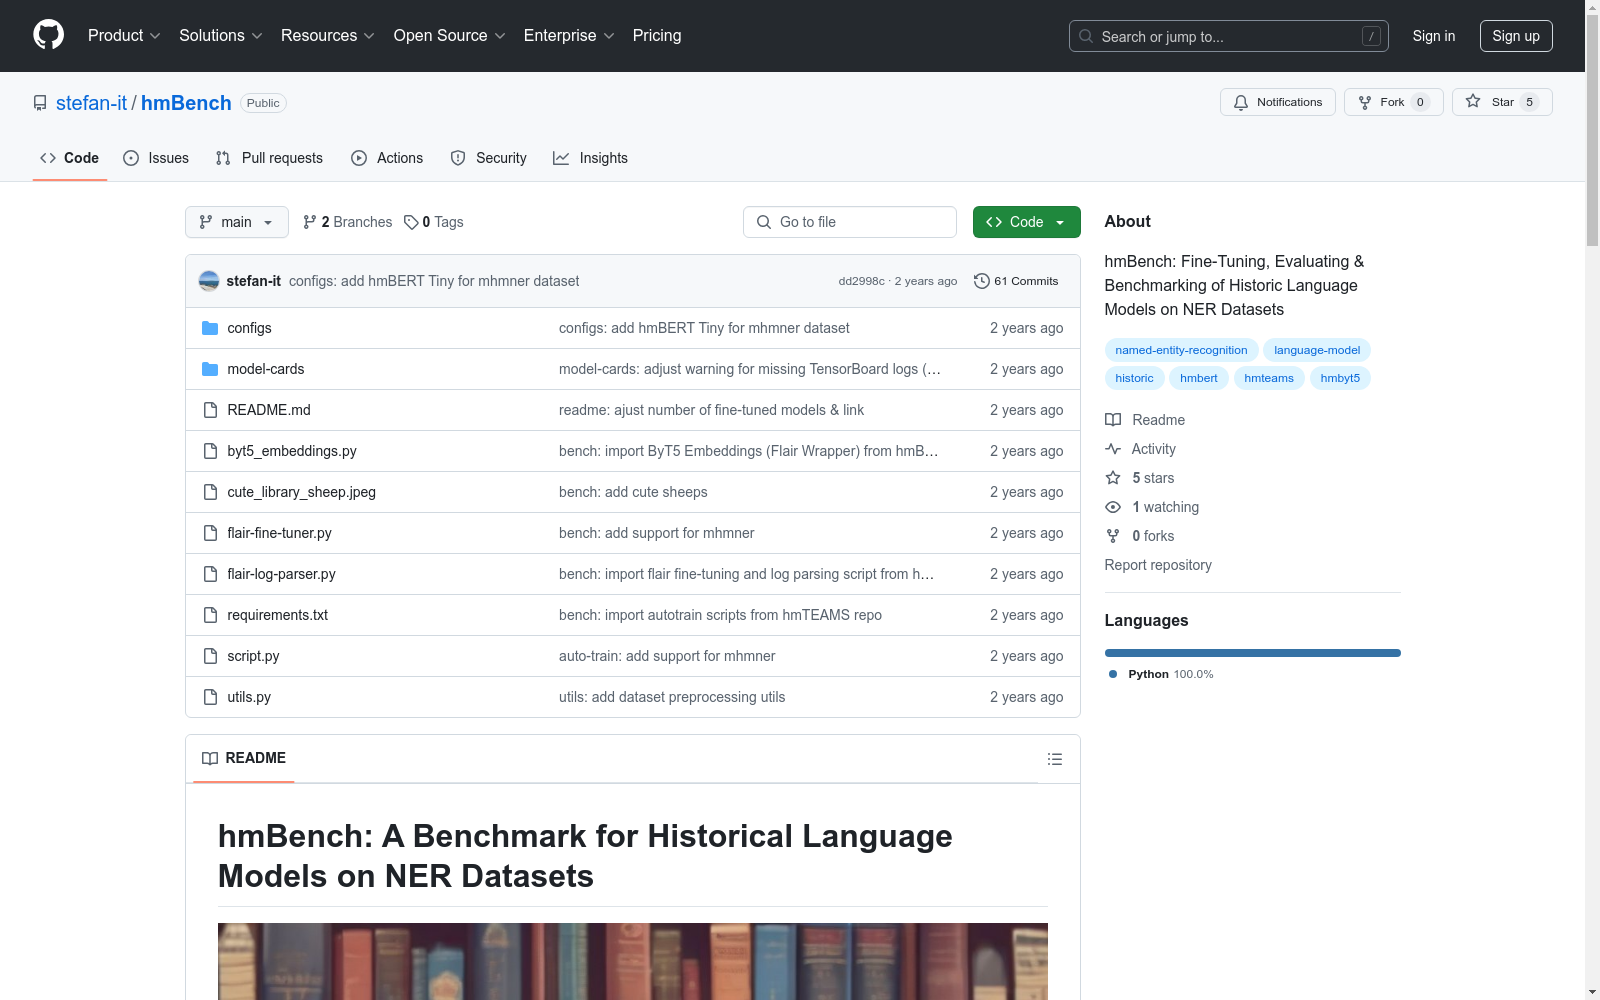Open the Pull requests tab
This screenshot has width=1600, height=1000.
[x=269, y=158]
